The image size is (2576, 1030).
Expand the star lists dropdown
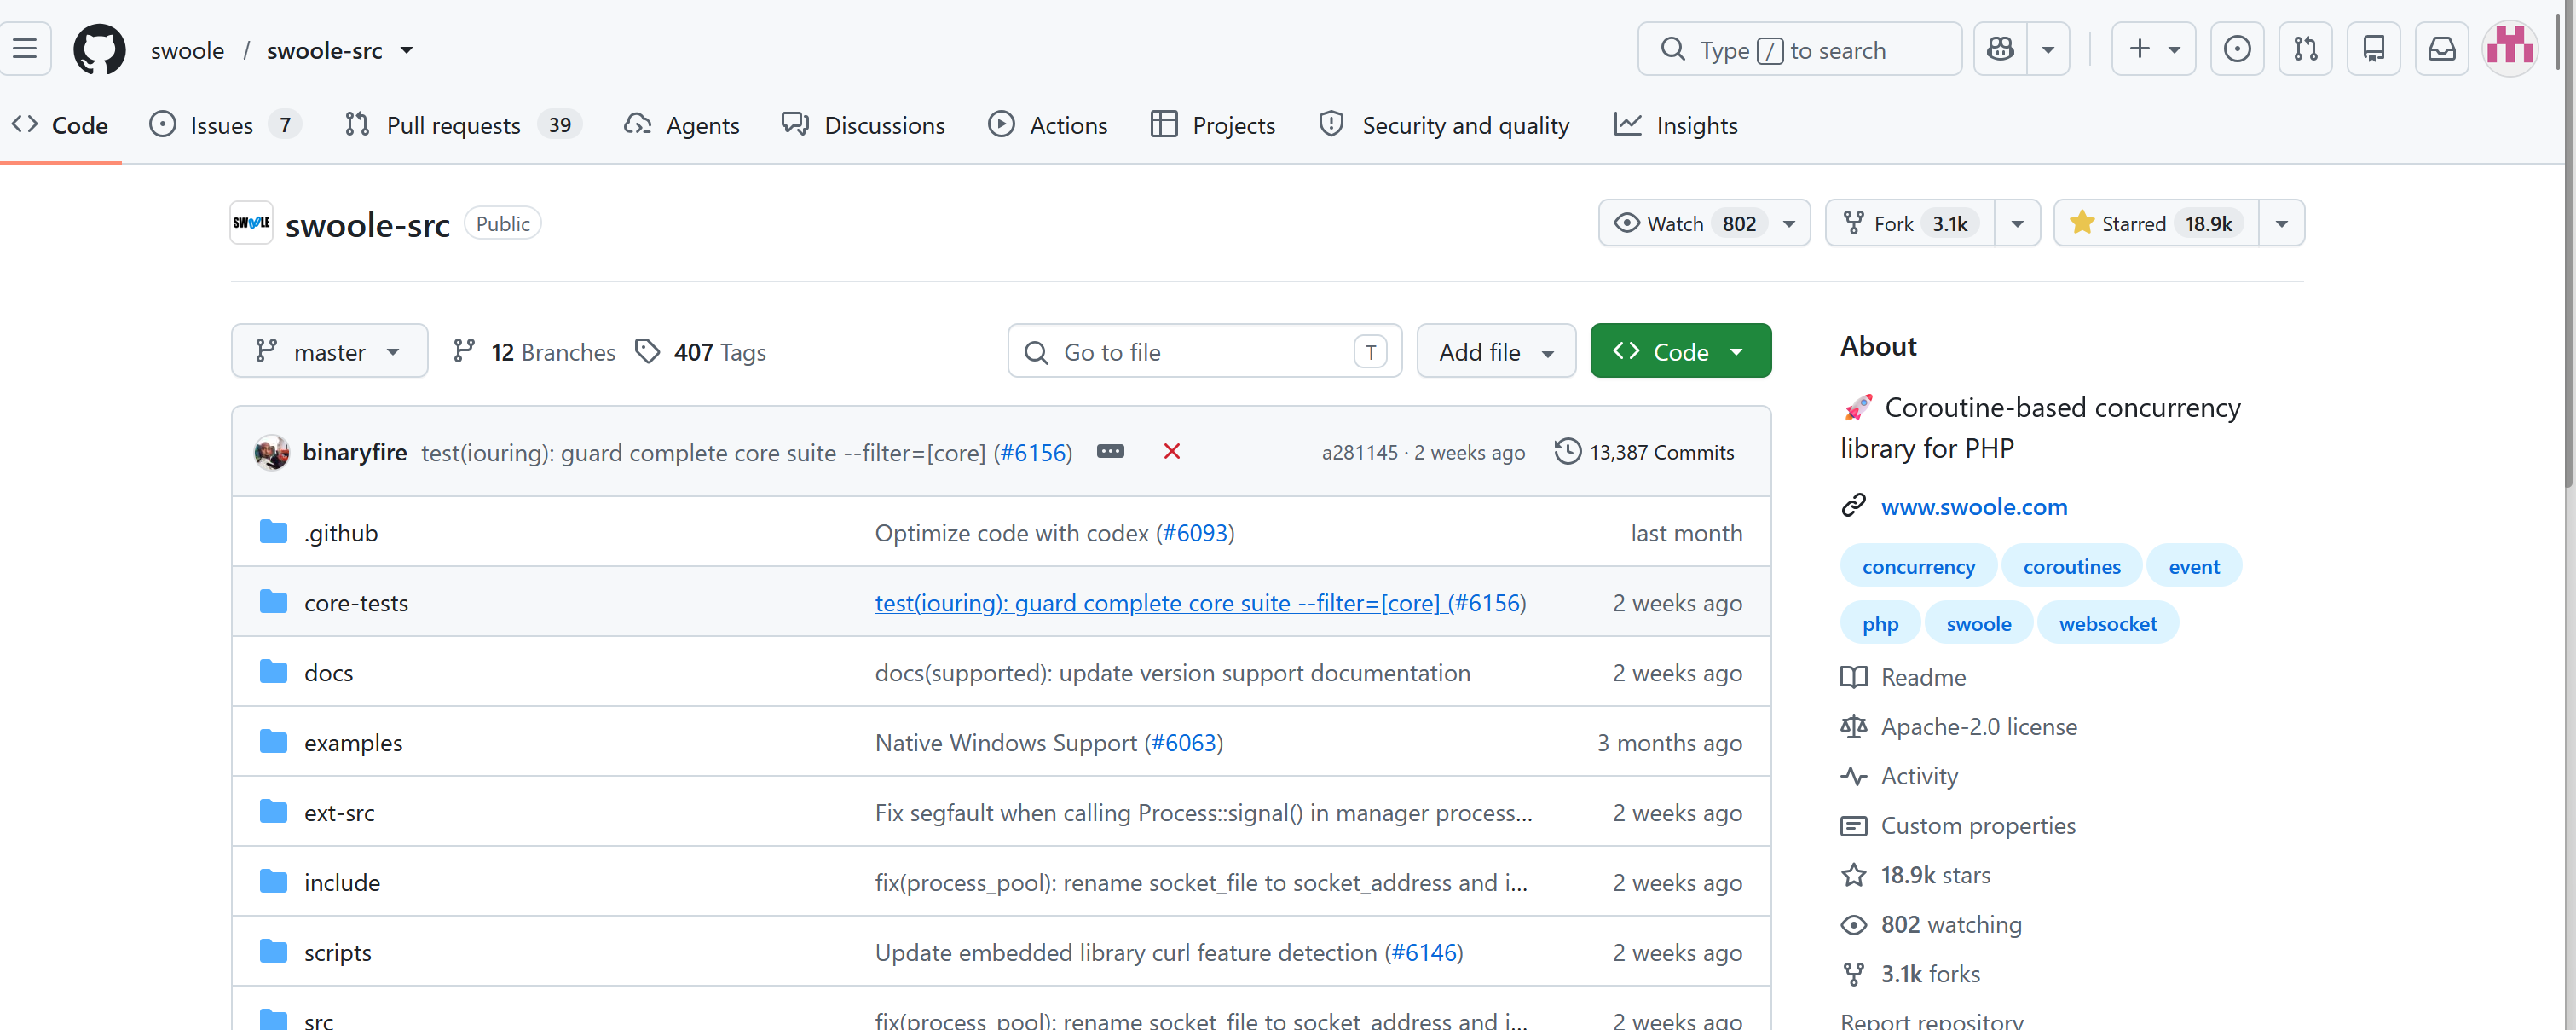(x=2281, y=223)
